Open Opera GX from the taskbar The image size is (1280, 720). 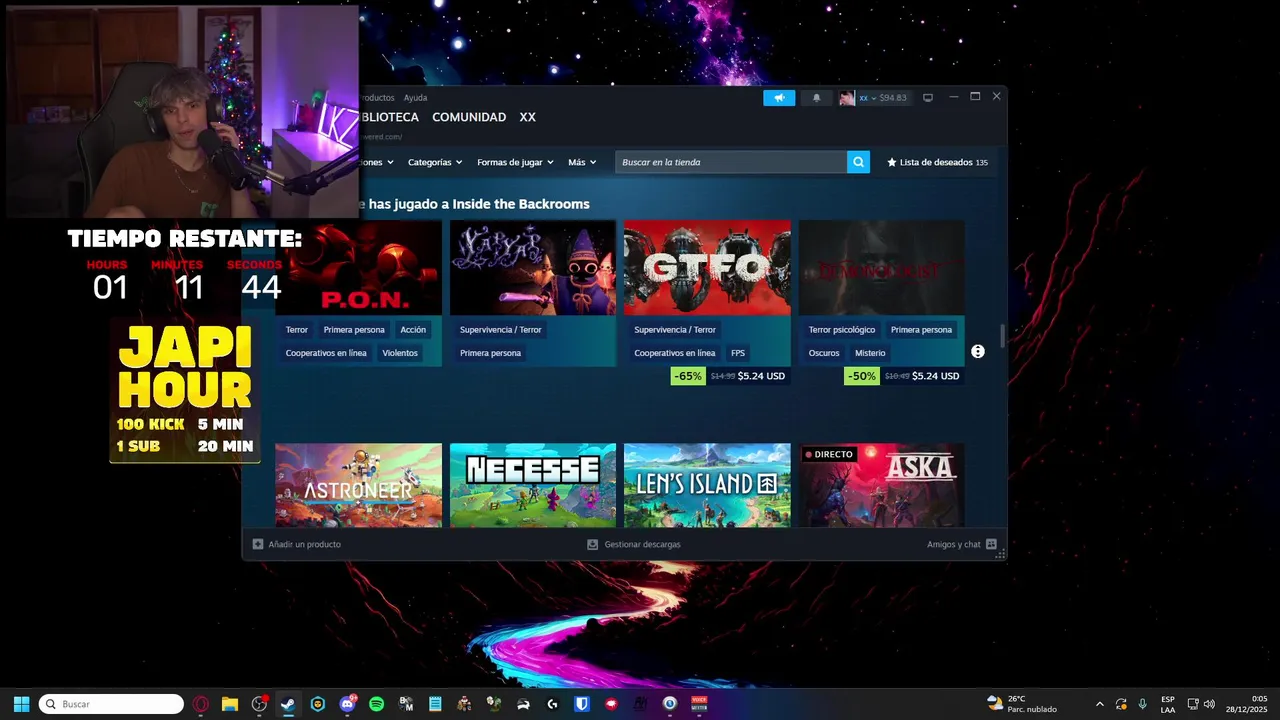coord(201,704)
